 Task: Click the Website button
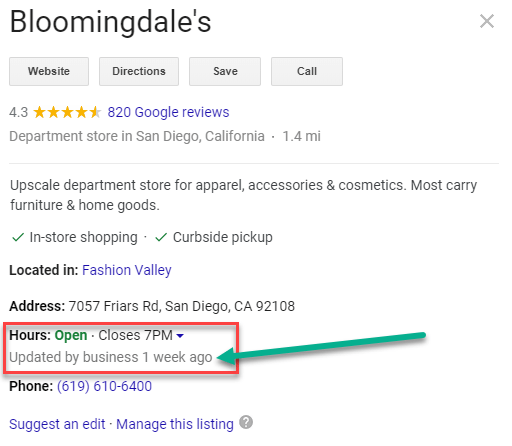pos(49,71)
